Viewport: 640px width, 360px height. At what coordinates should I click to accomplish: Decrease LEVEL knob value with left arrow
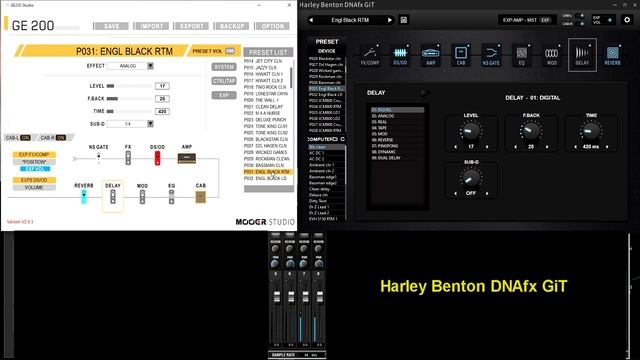click(456, 147)
